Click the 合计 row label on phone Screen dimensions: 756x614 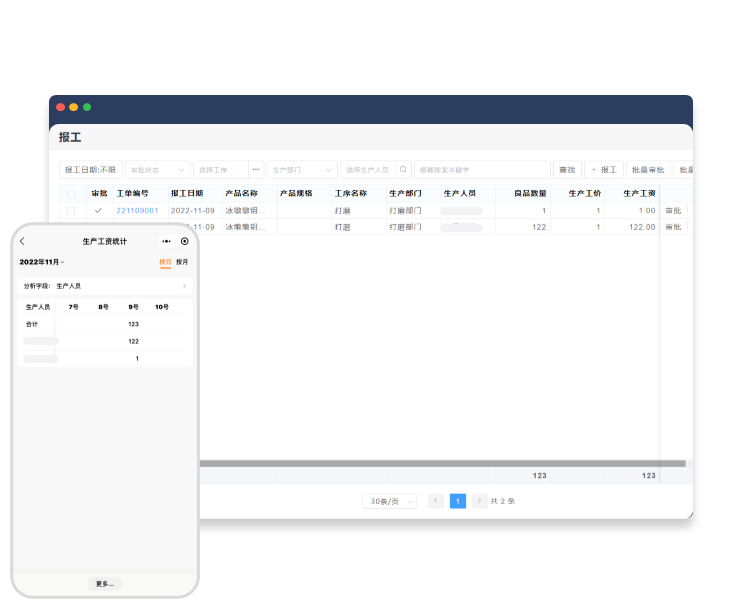[x=32, y=324]
